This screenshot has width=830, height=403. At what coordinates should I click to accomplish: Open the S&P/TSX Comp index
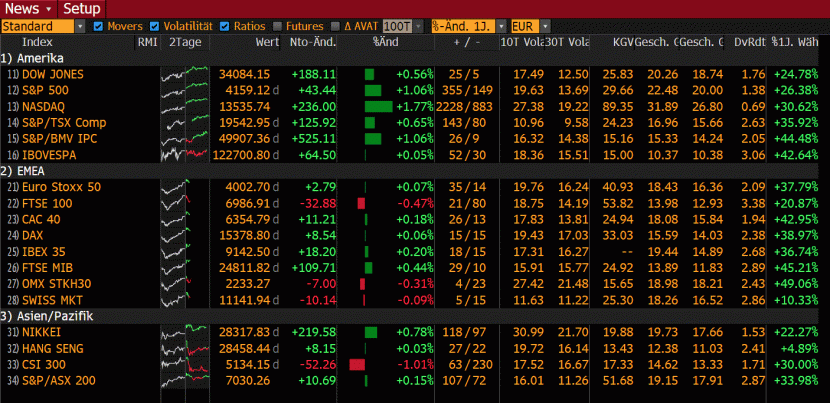click(64, 123)
